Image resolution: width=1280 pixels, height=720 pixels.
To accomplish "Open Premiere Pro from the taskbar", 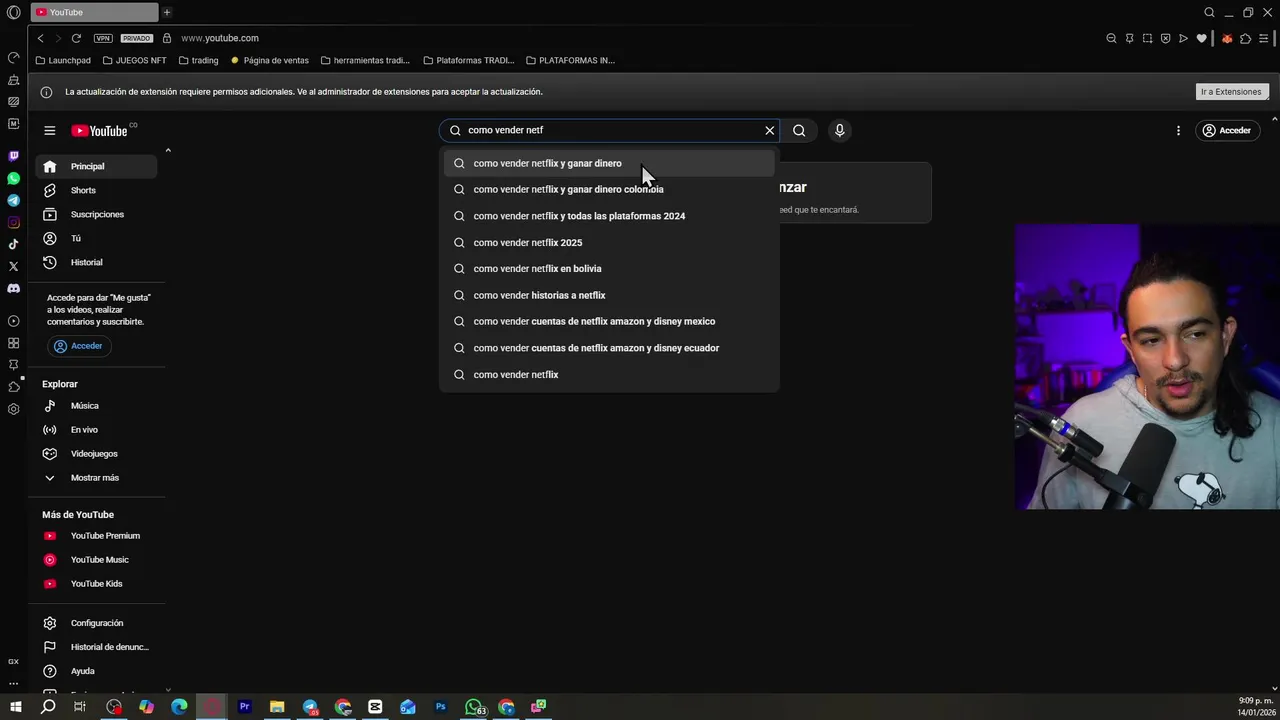I will coord(244,707).
